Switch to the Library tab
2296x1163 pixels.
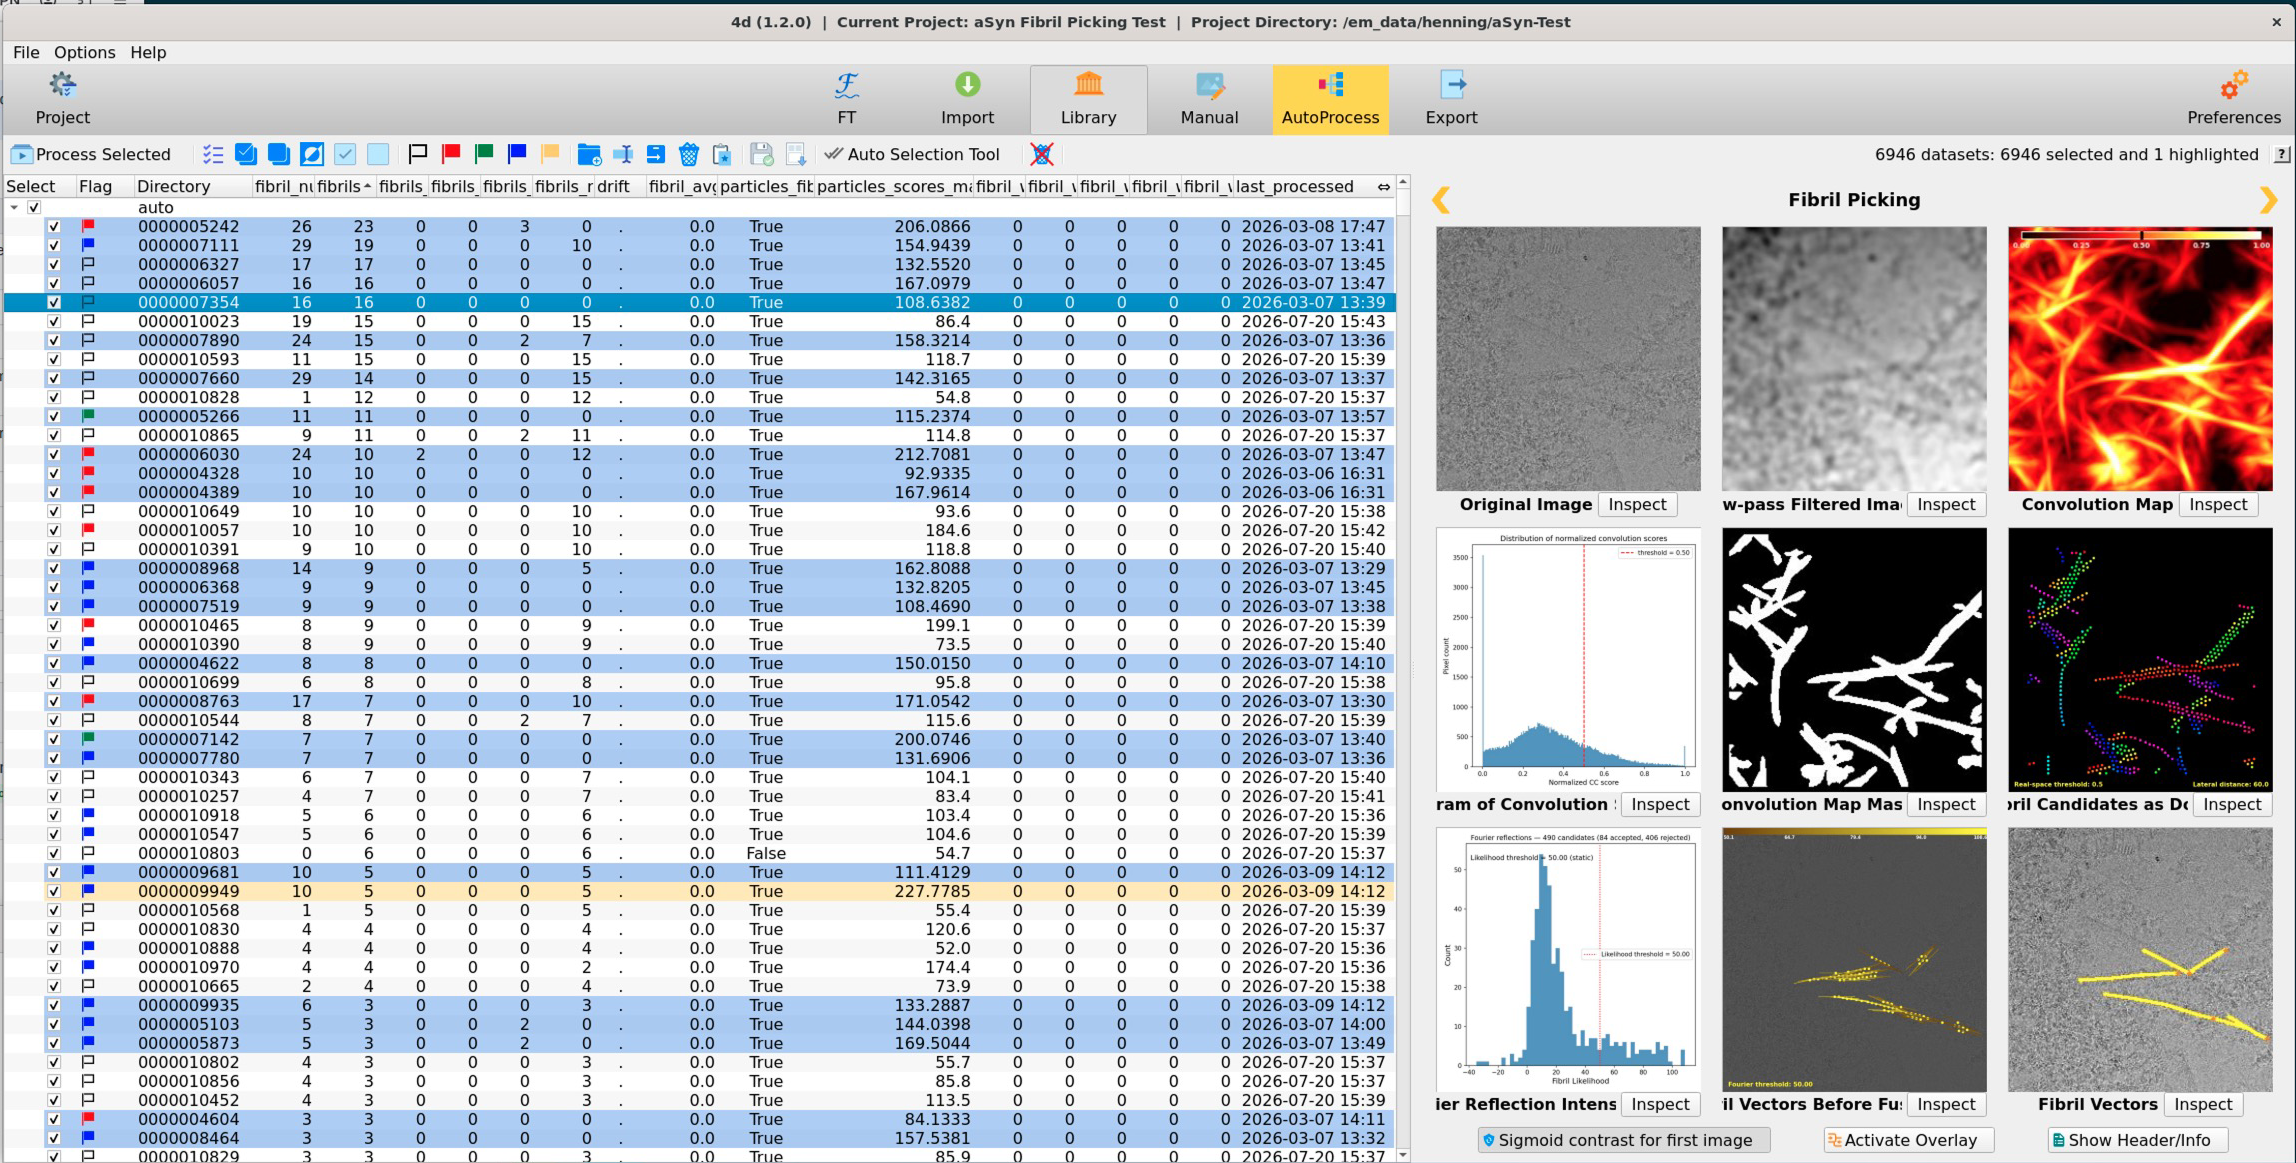(1088, 99)
